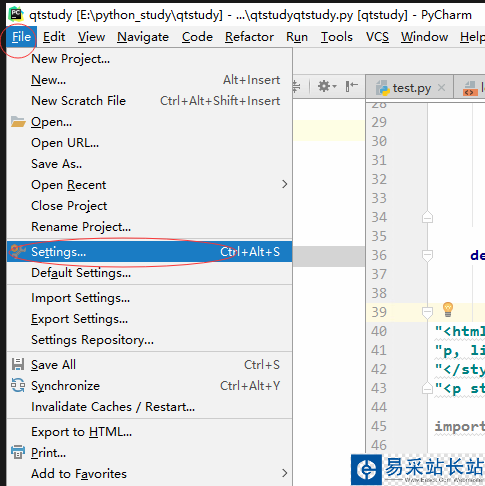Expand Add to Favorites submenu
The image size is (485, 486).
[149, 474]
